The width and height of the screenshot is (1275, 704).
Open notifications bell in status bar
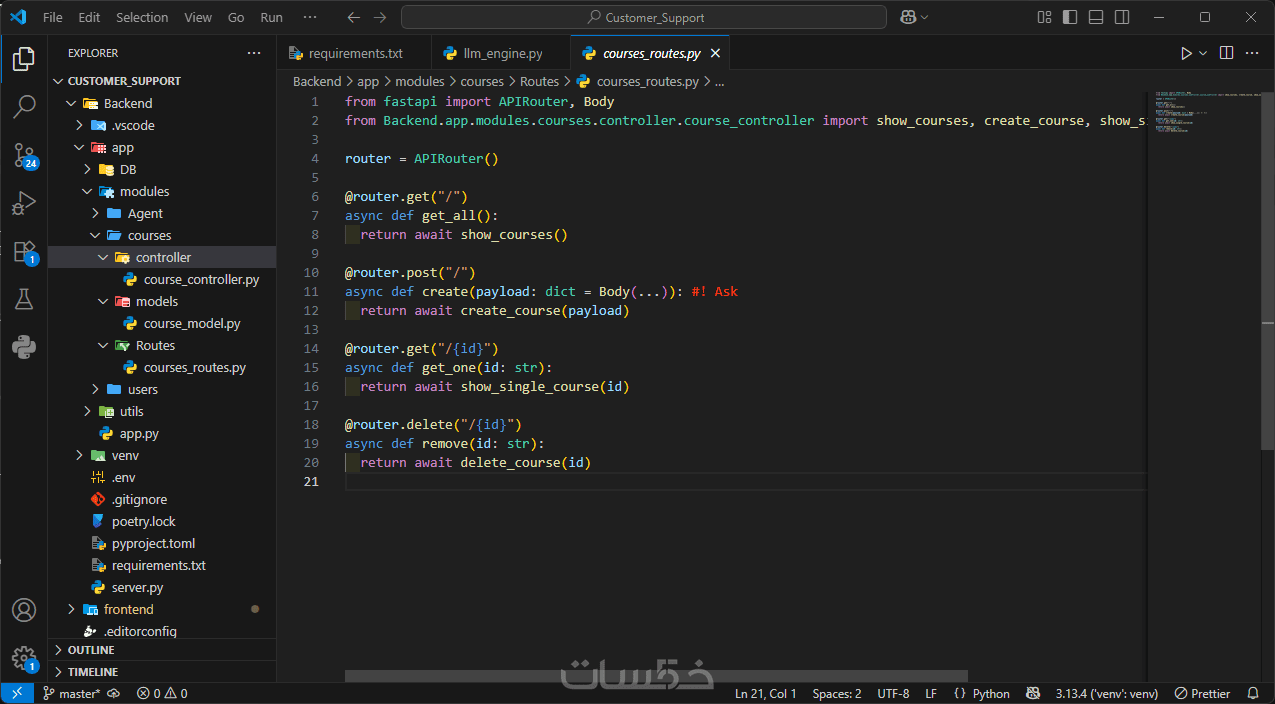point(1253,693)
